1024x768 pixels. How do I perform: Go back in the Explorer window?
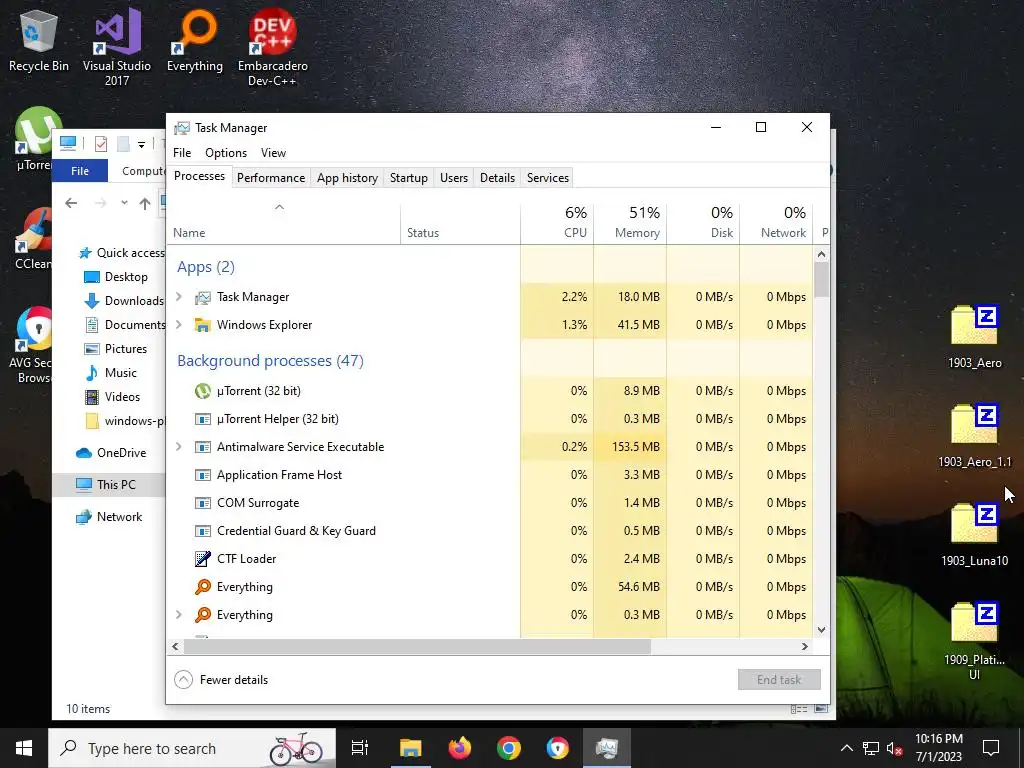coord(71,203)
